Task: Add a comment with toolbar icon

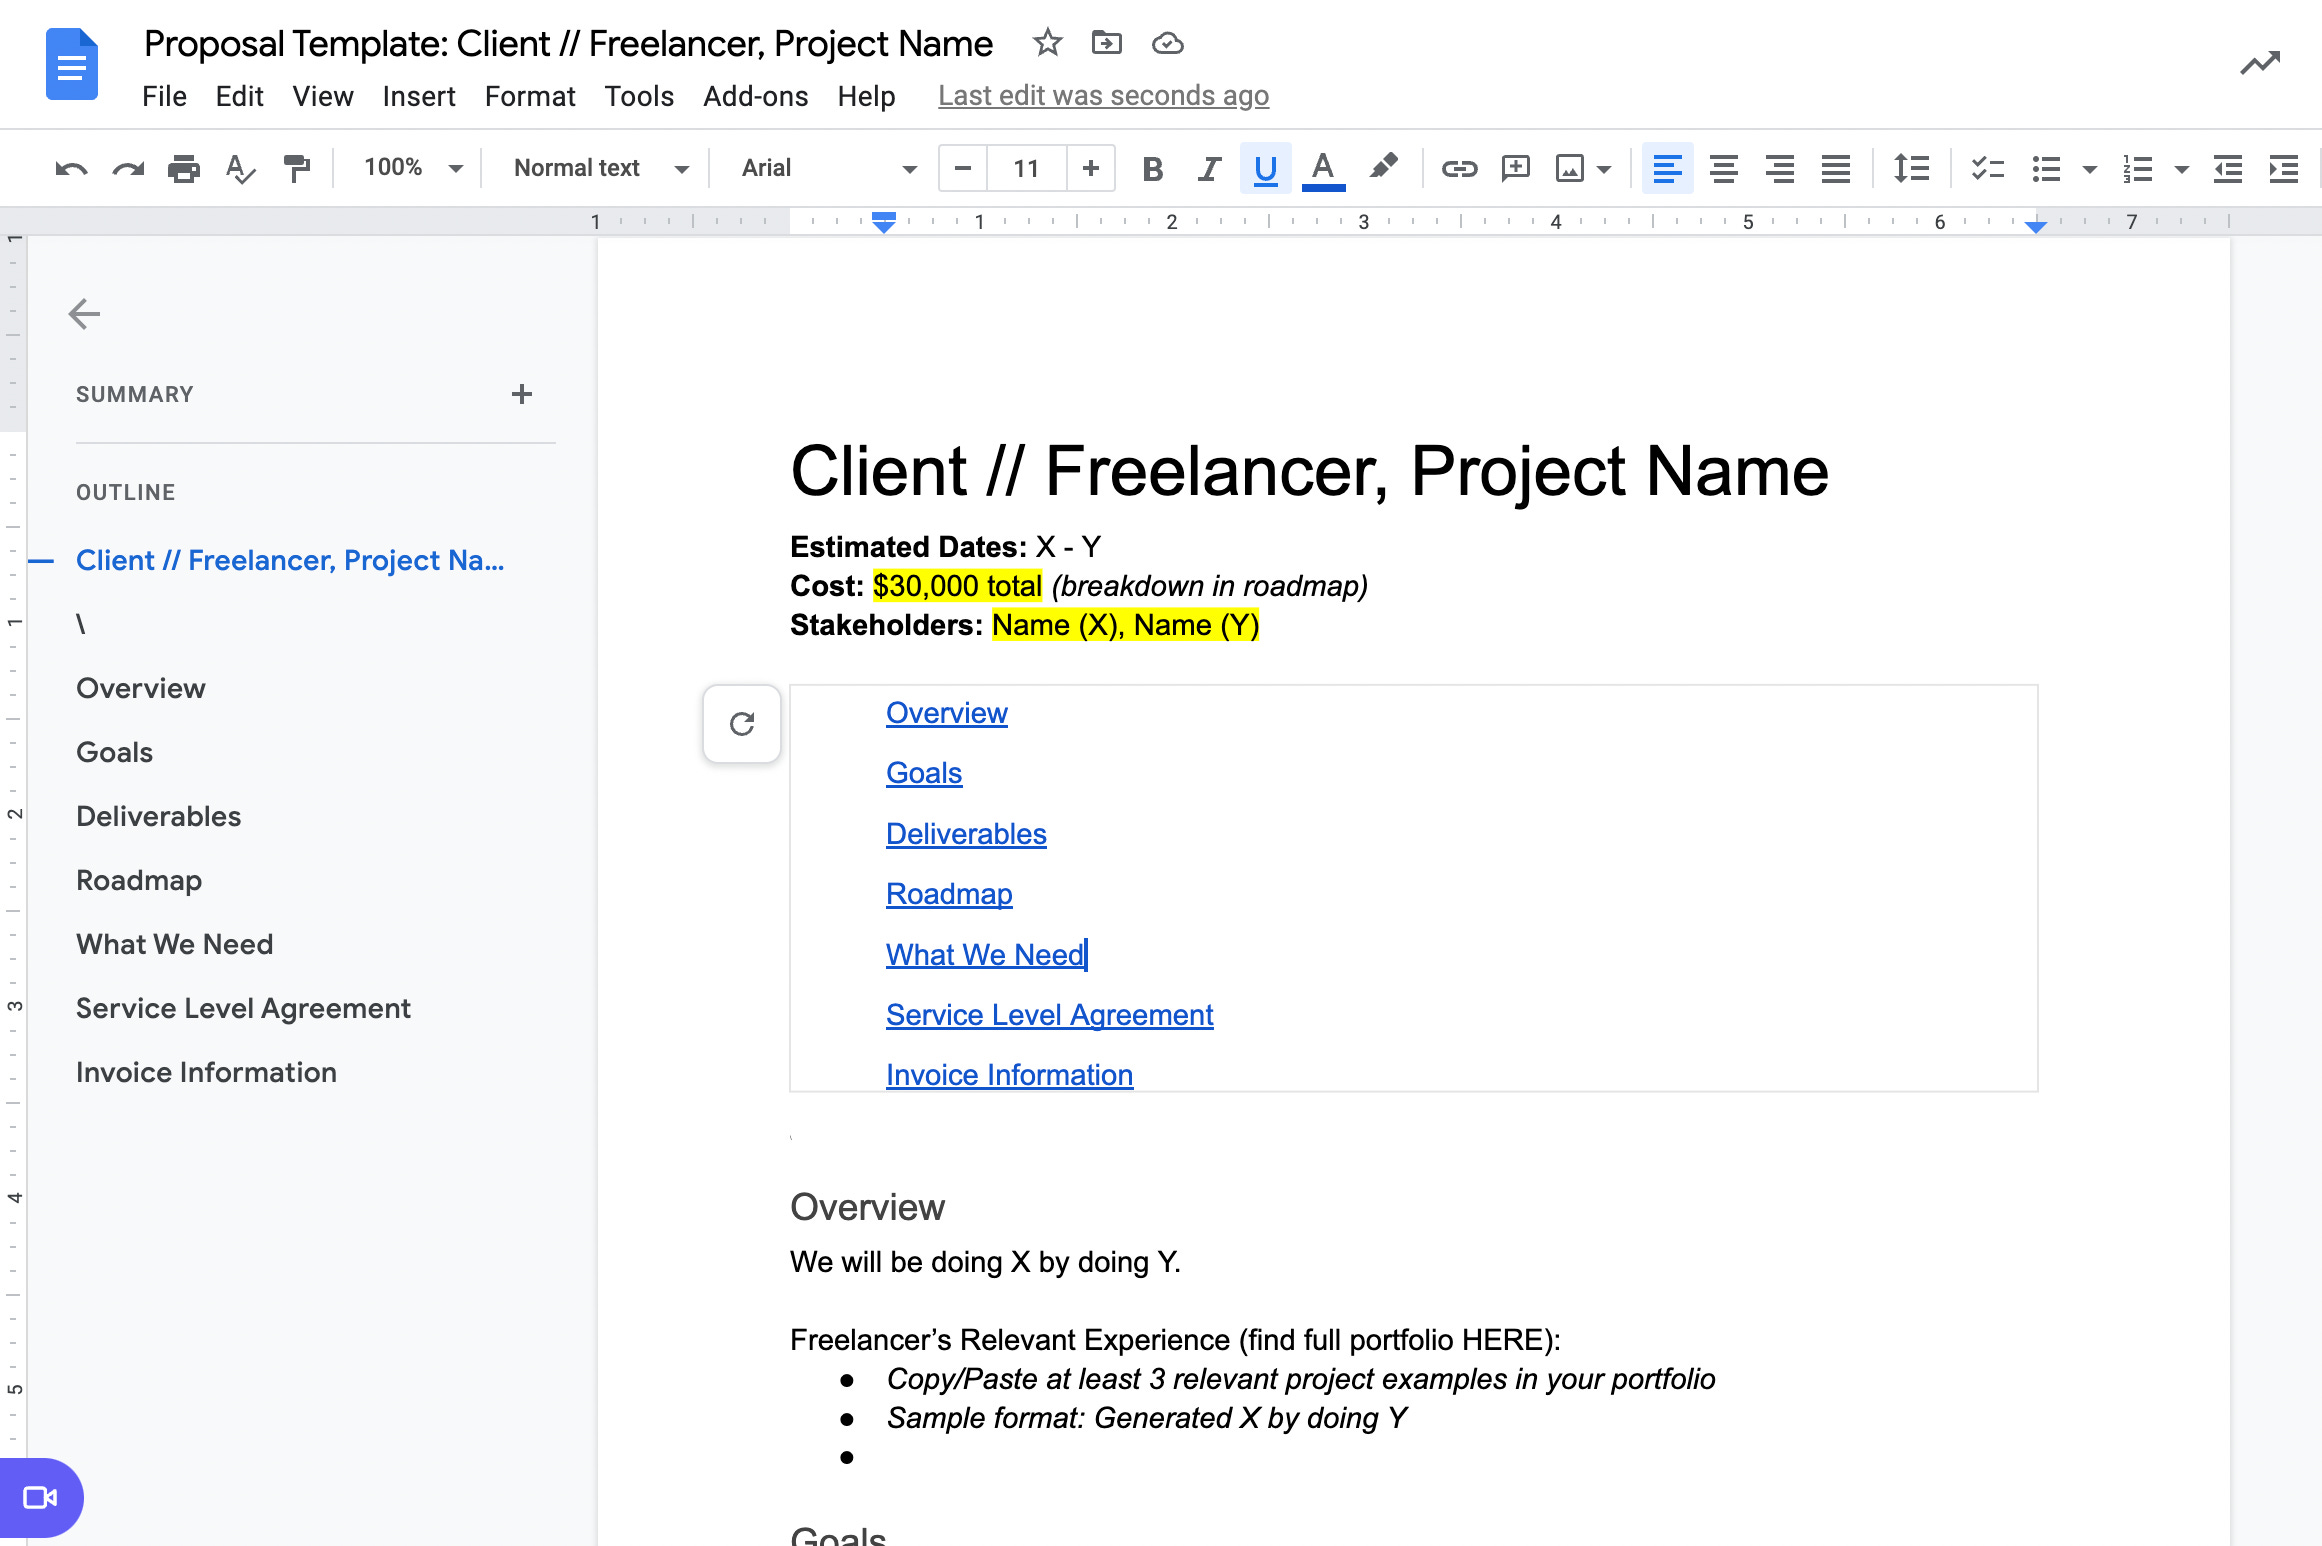Action: tap(1515, 168)
